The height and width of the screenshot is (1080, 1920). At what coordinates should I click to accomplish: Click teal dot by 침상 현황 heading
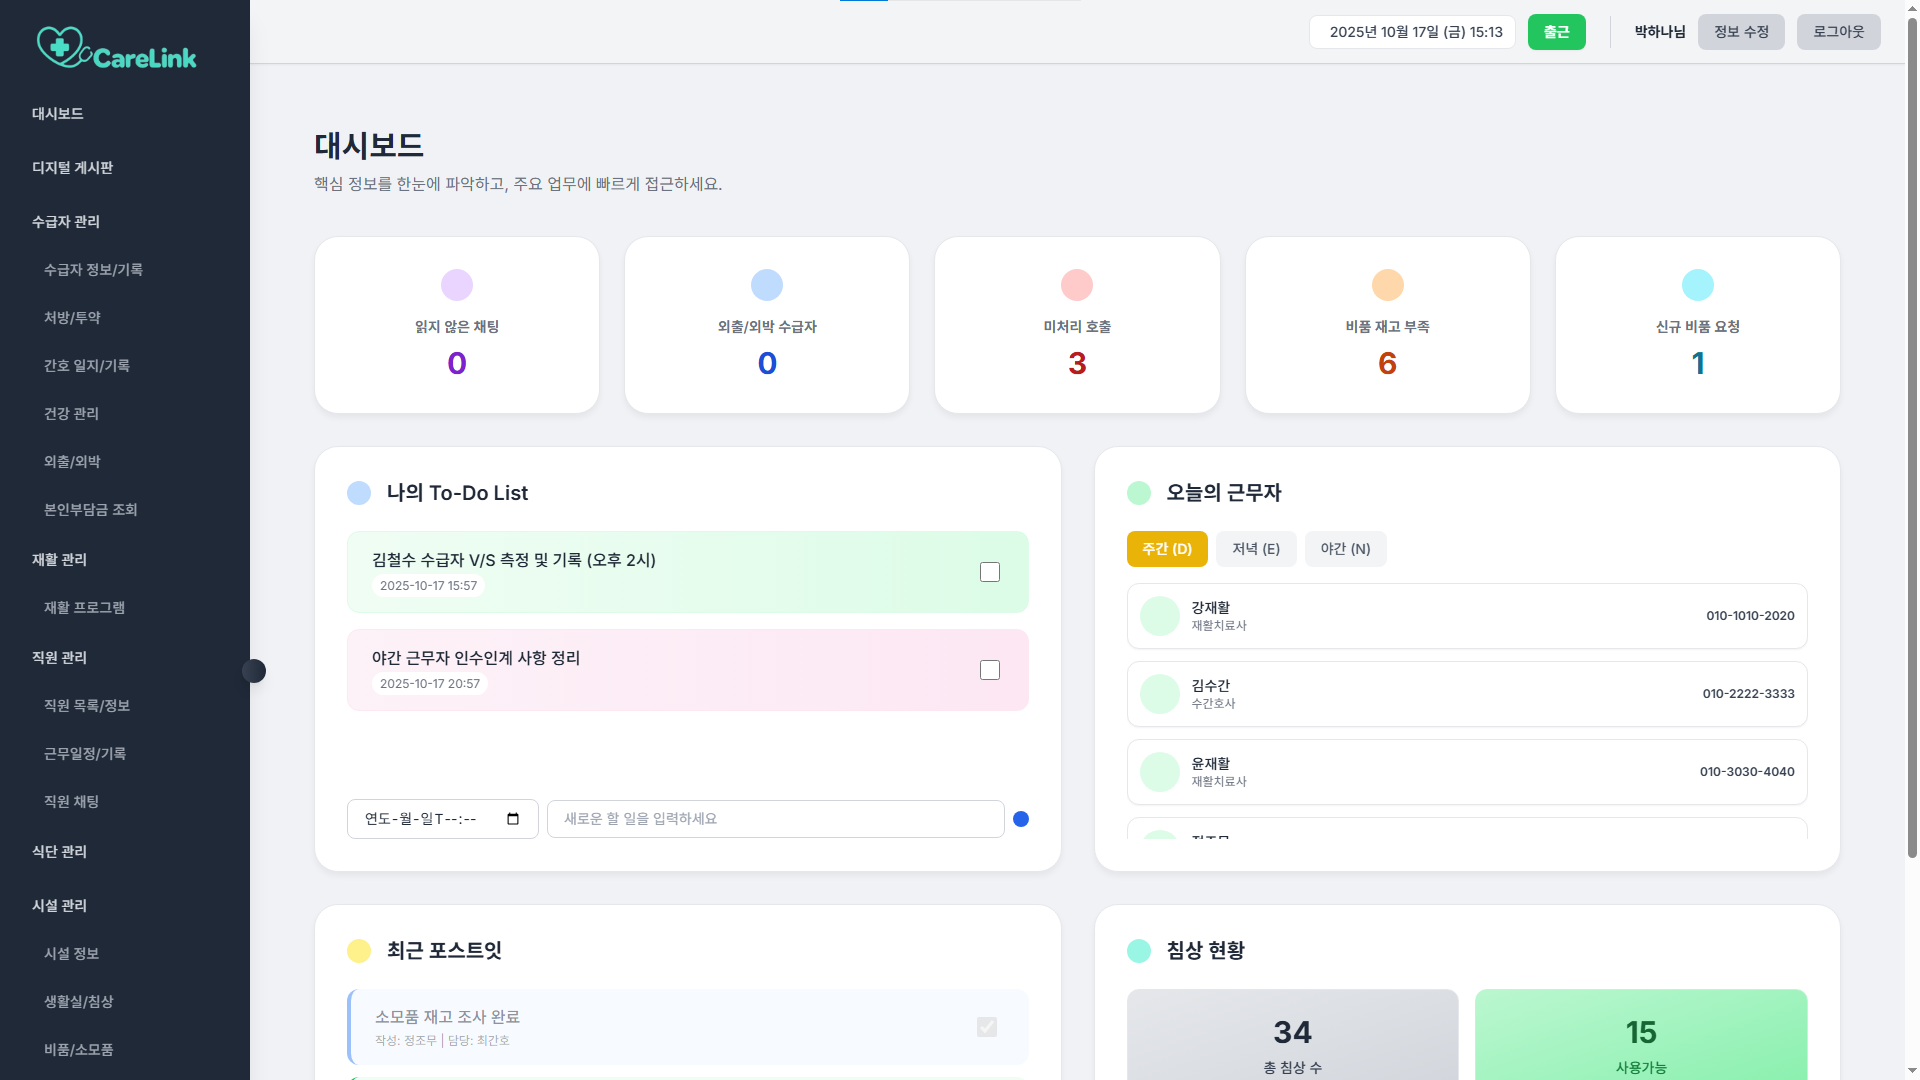pos(1139,951)
